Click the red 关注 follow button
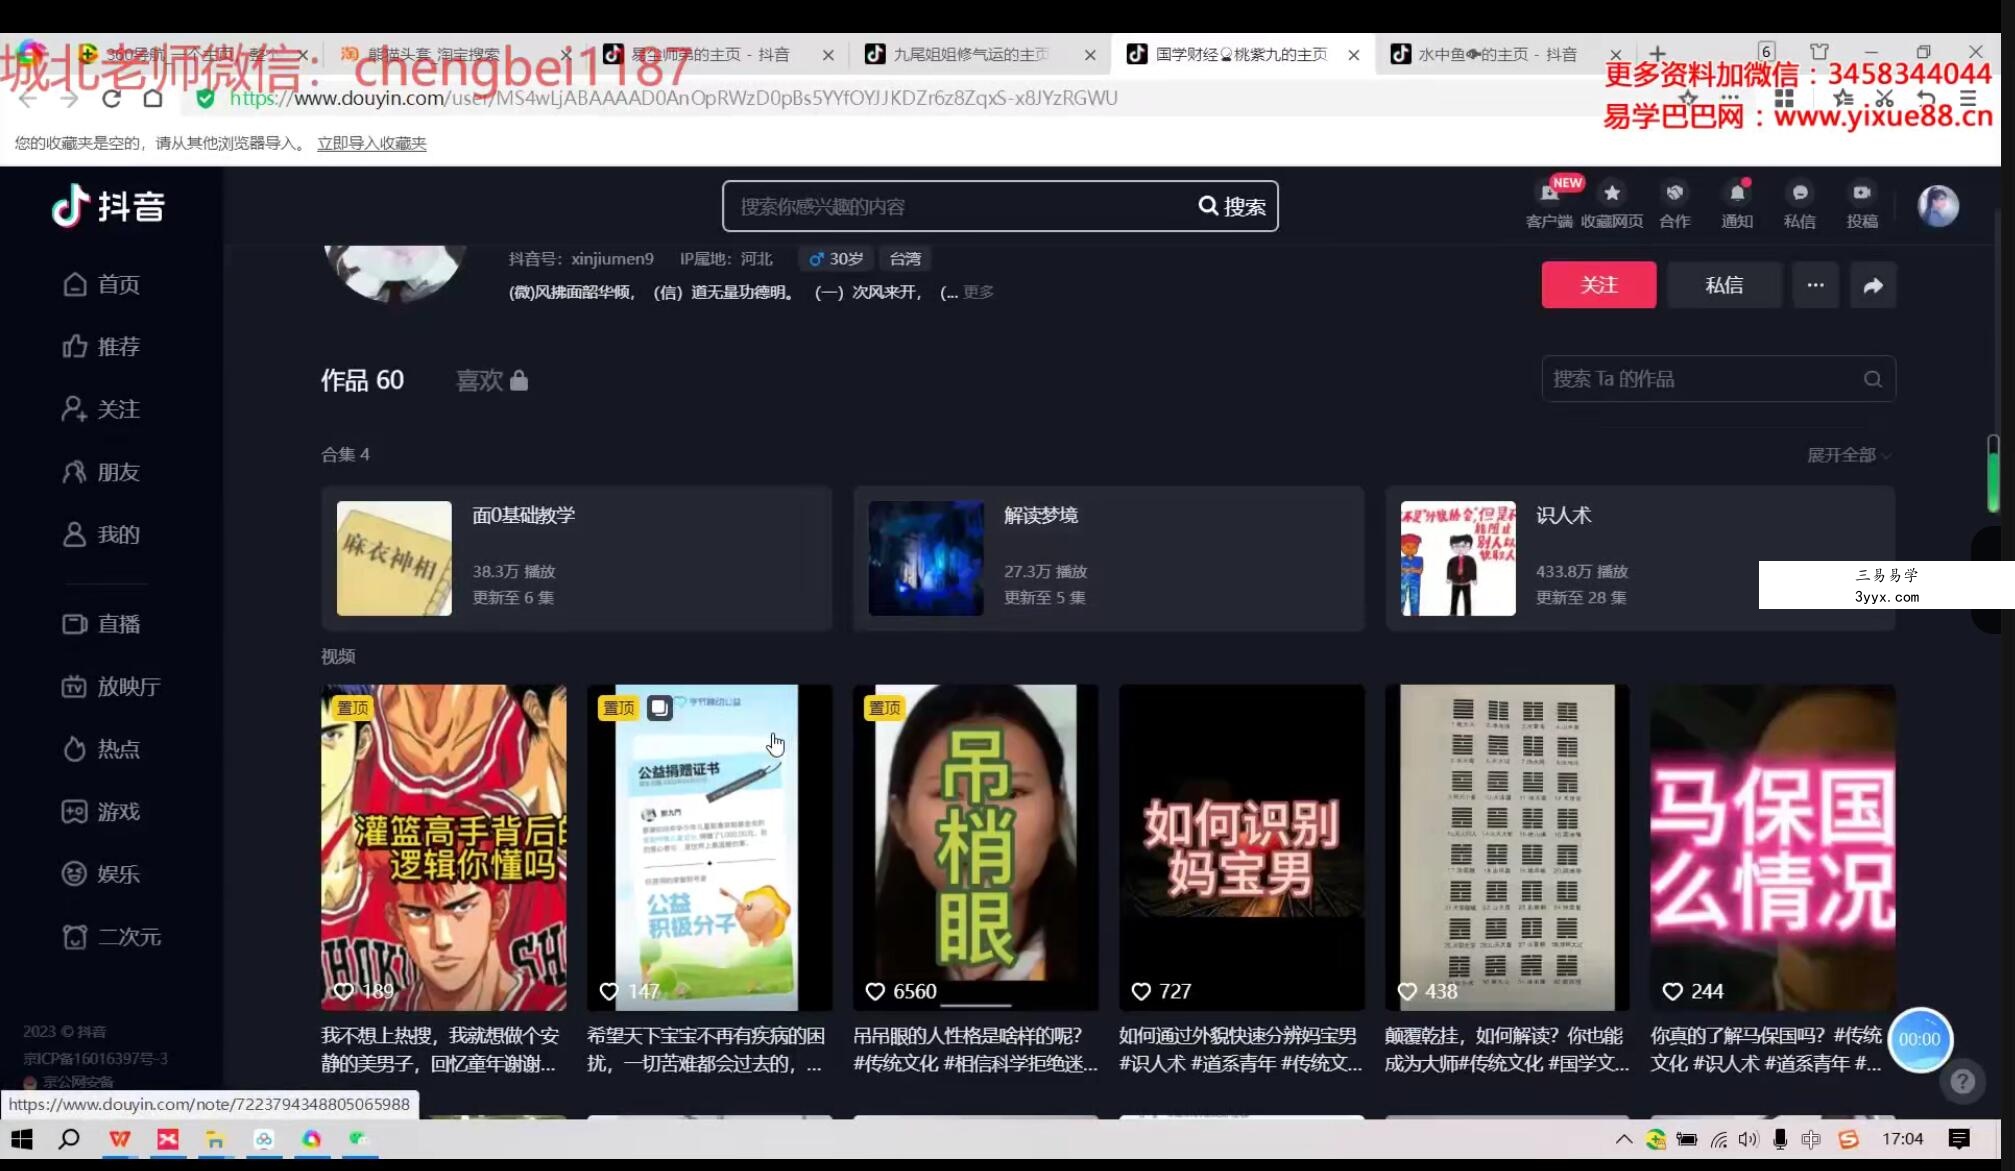 (1598, 285)
